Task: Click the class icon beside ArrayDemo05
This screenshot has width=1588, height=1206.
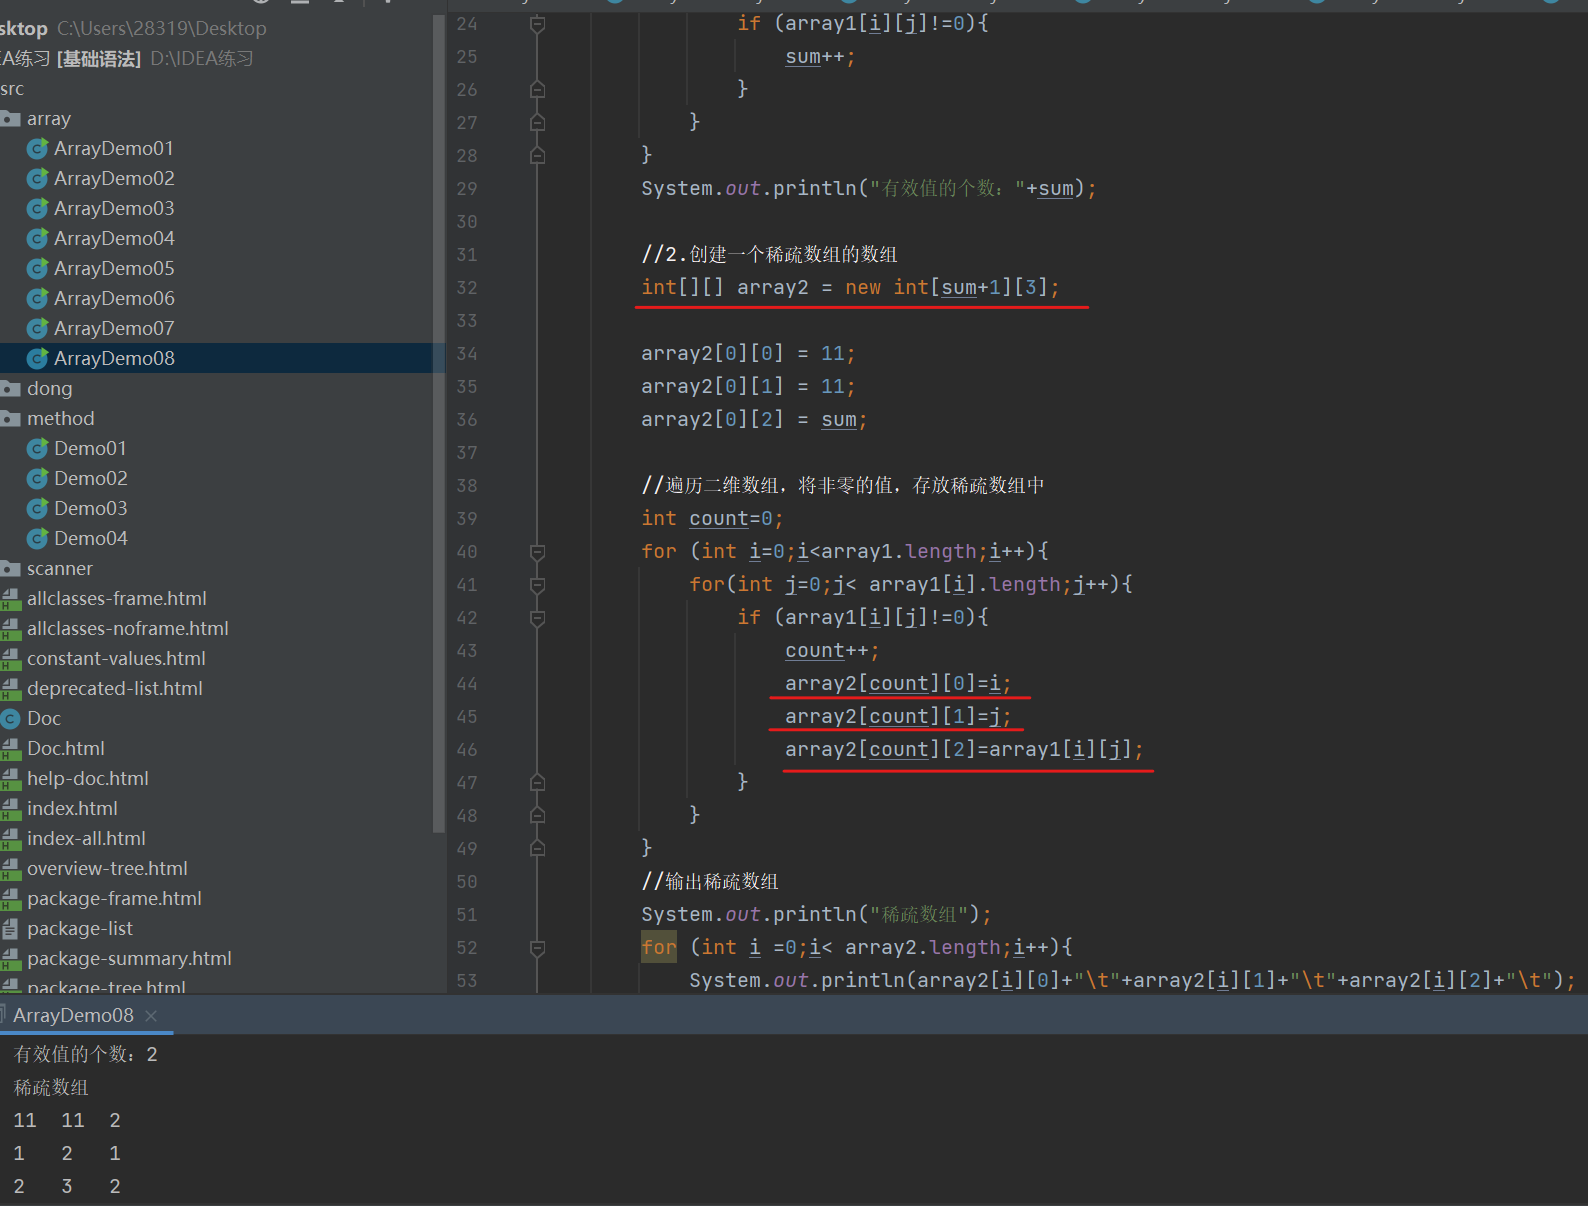Action: tap(38, 269)
